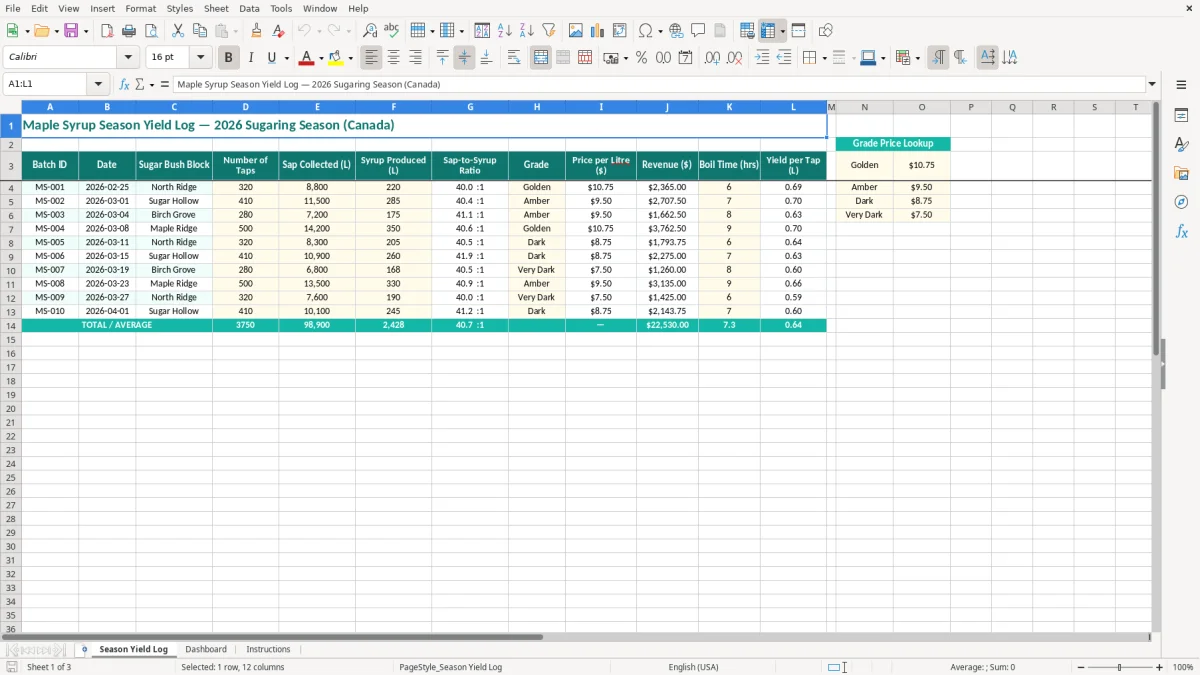Open sidebar Gallery icon

click(1181, 174)
